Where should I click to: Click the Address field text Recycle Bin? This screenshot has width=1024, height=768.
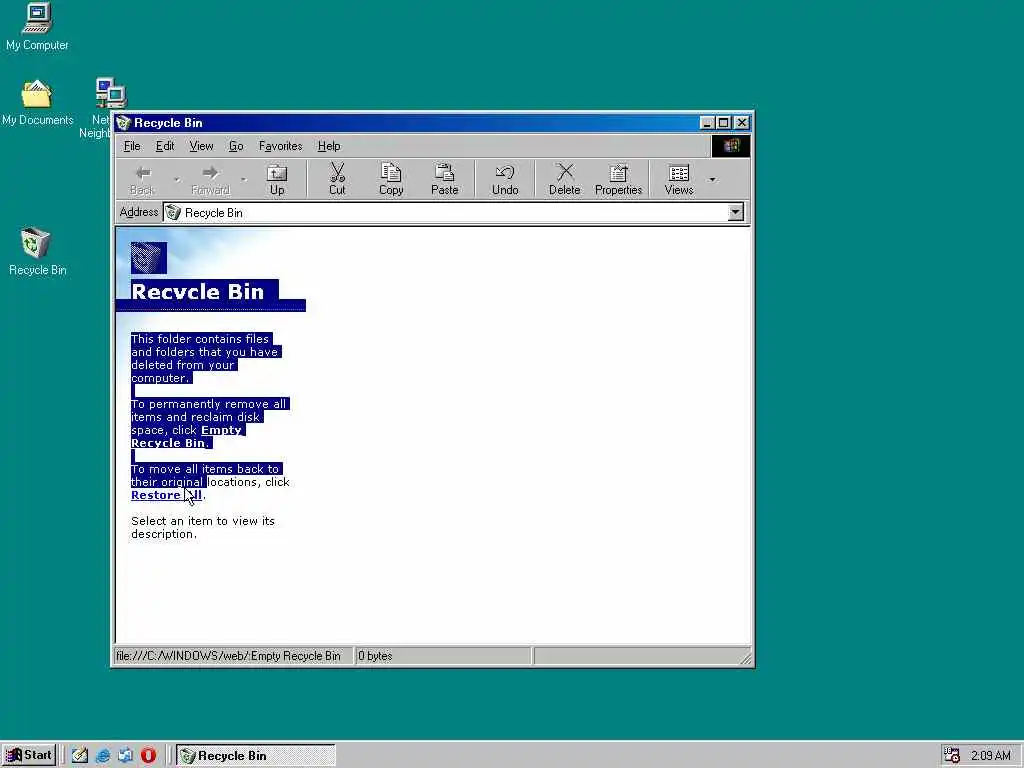(x=214, y=212)
